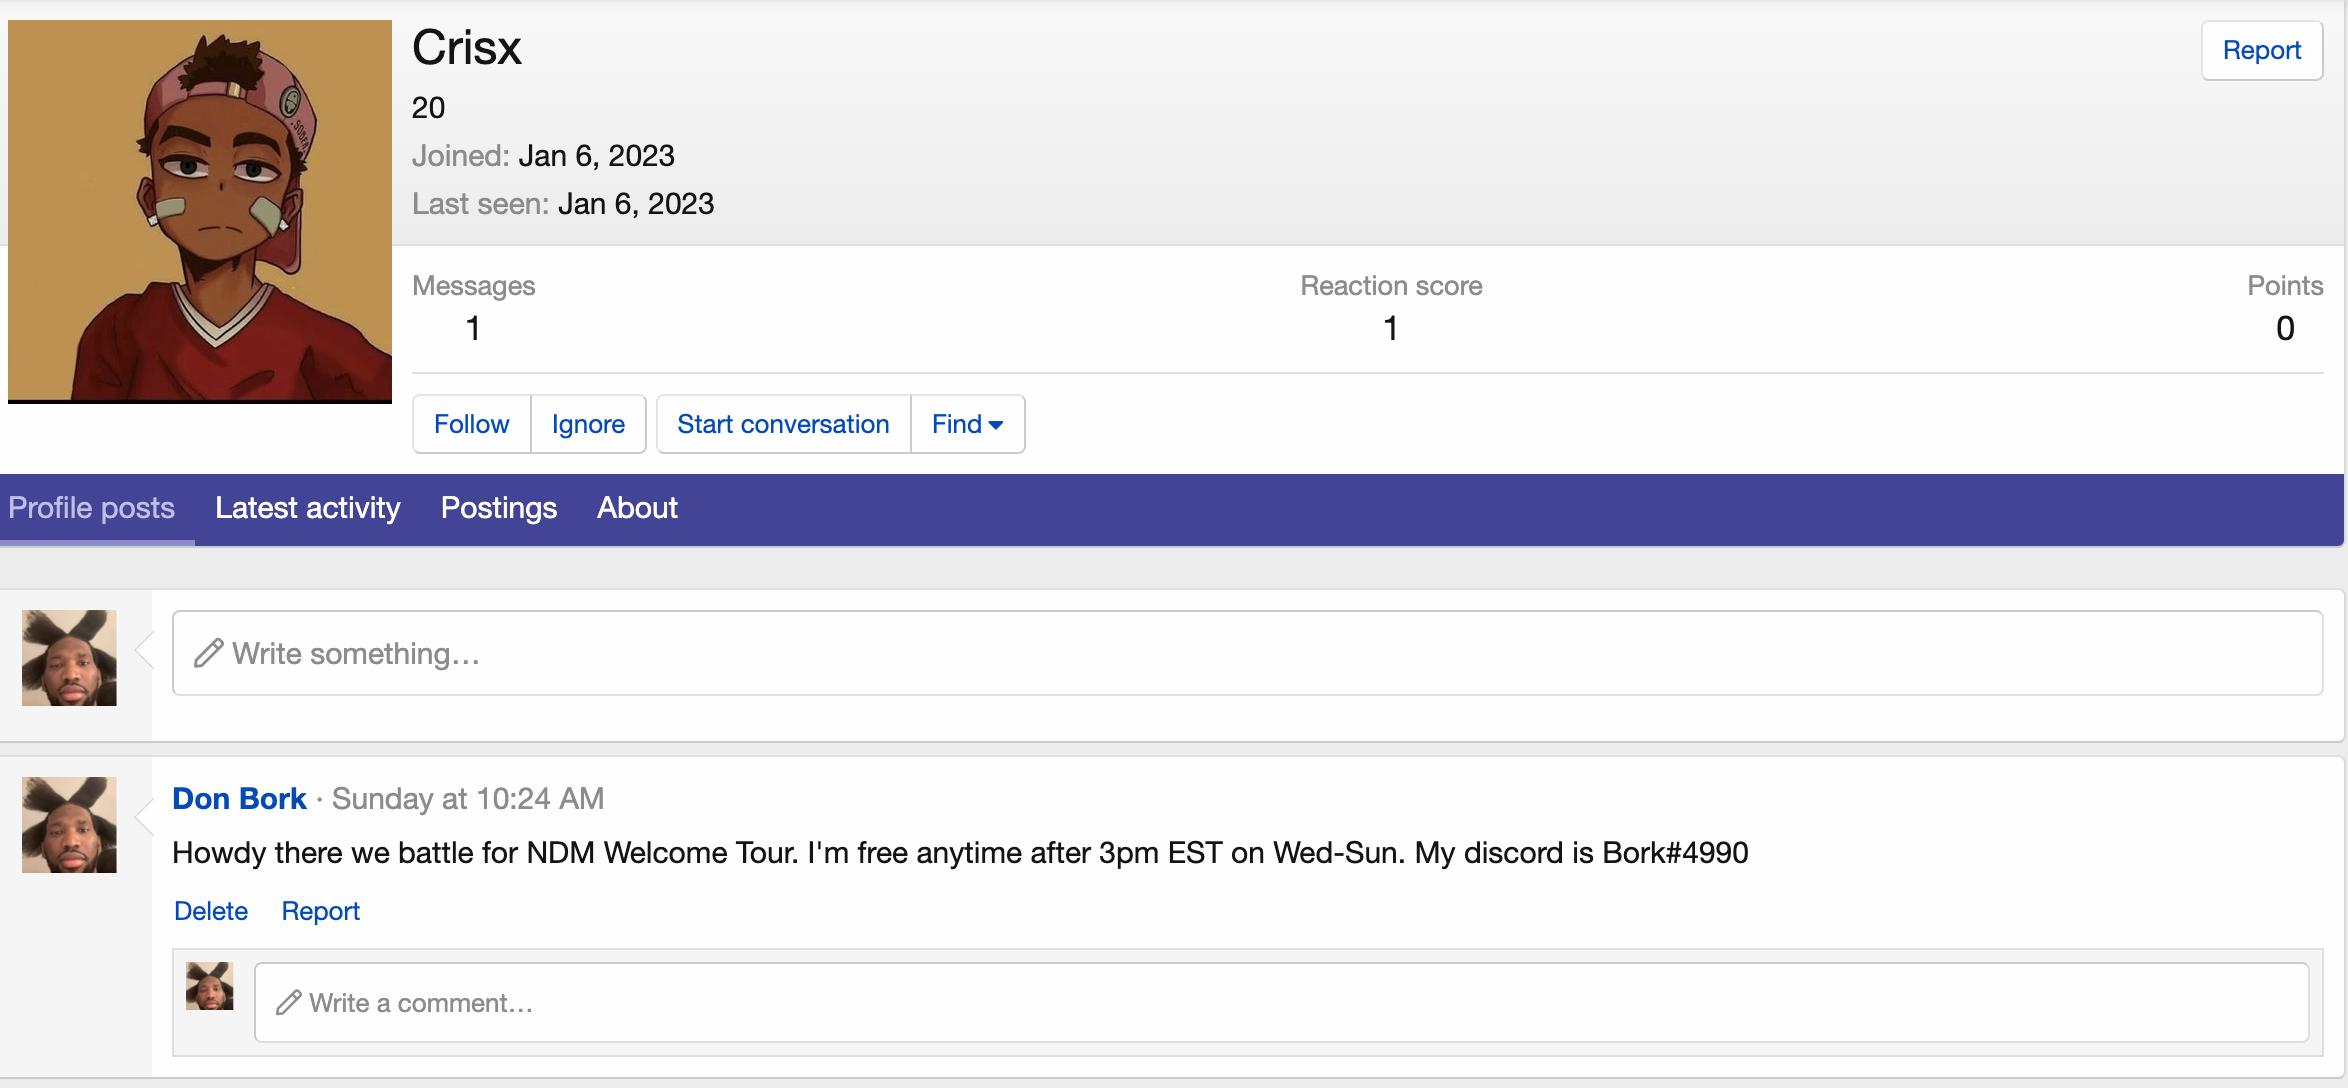Click the Reaction score value

(x=1391, y=328)
